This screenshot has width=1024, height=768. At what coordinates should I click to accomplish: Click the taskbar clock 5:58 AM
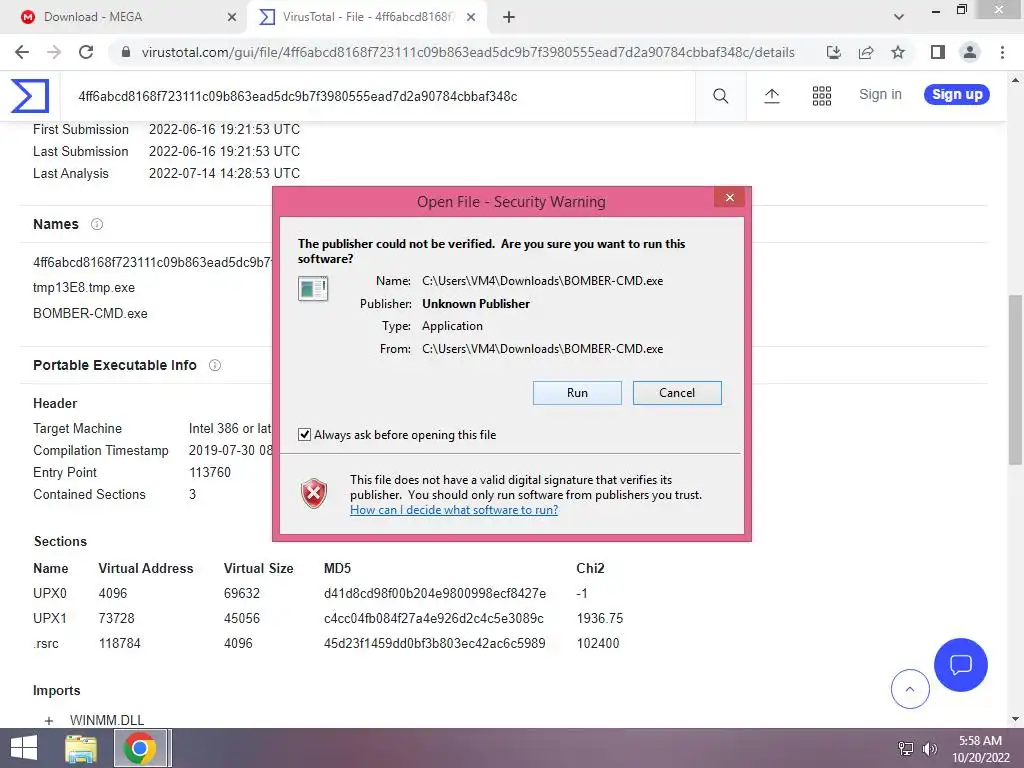980,741
